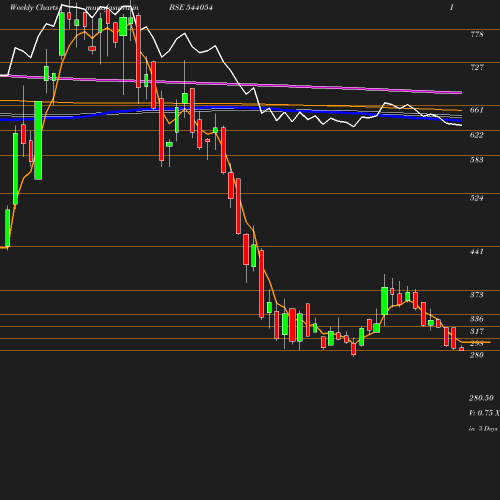
Task: Click the 336 price axis label
Action: click(477, 319)
